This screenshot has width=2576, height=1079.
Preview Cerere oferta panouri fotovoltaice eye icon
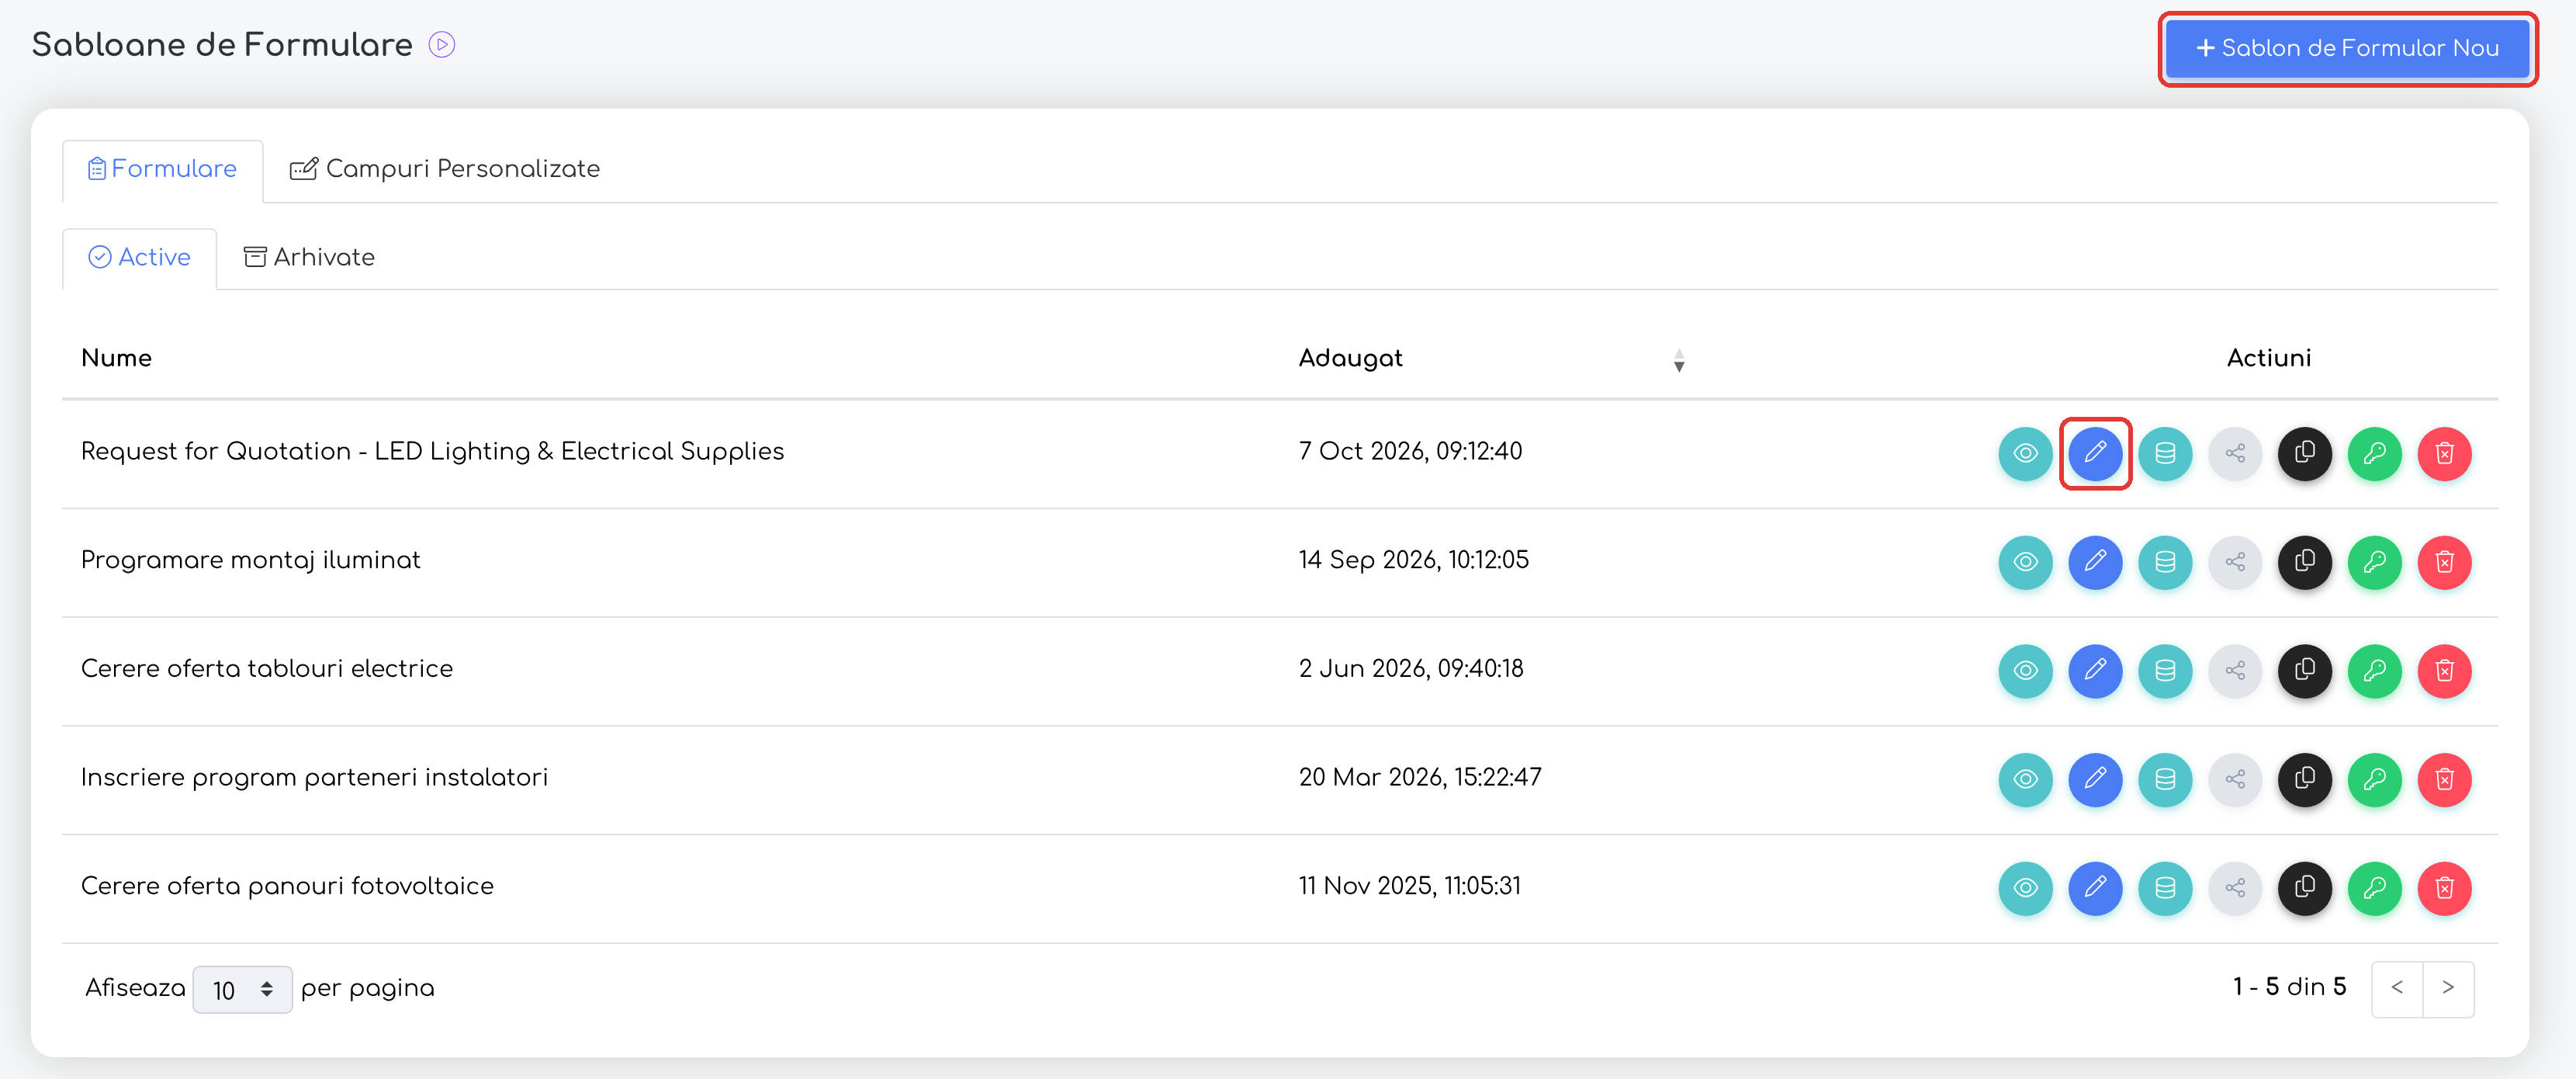click(x=2025, y=888)
